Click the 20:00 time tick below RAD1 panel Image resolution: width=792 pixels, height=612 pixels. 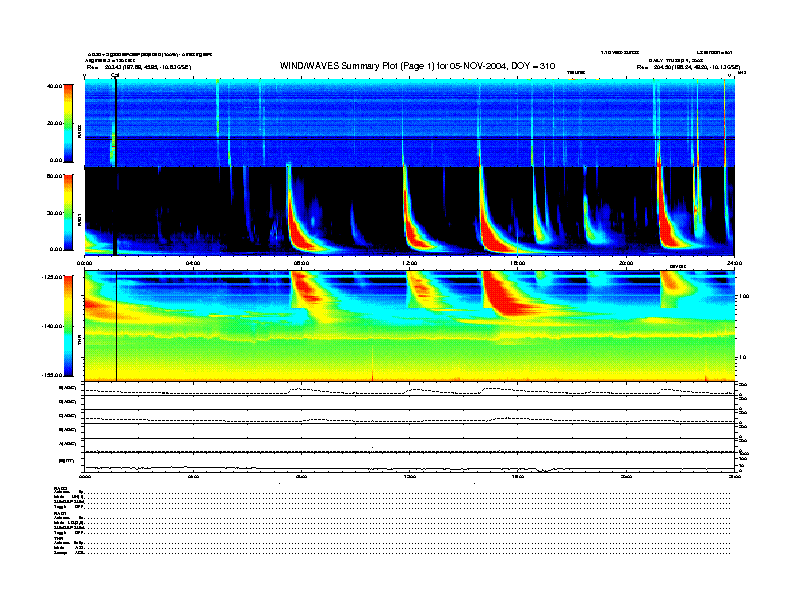625,262
